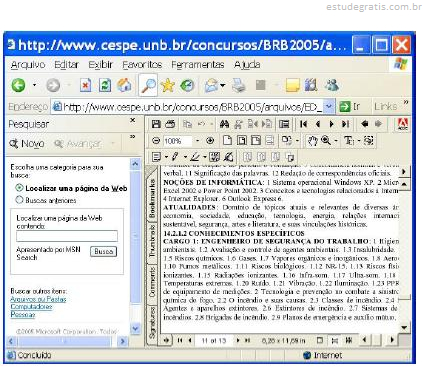This screenshot has height=368, width=423.
Task: Open the Mail icon dropdown arrow
Action: [x=223, y=85]
